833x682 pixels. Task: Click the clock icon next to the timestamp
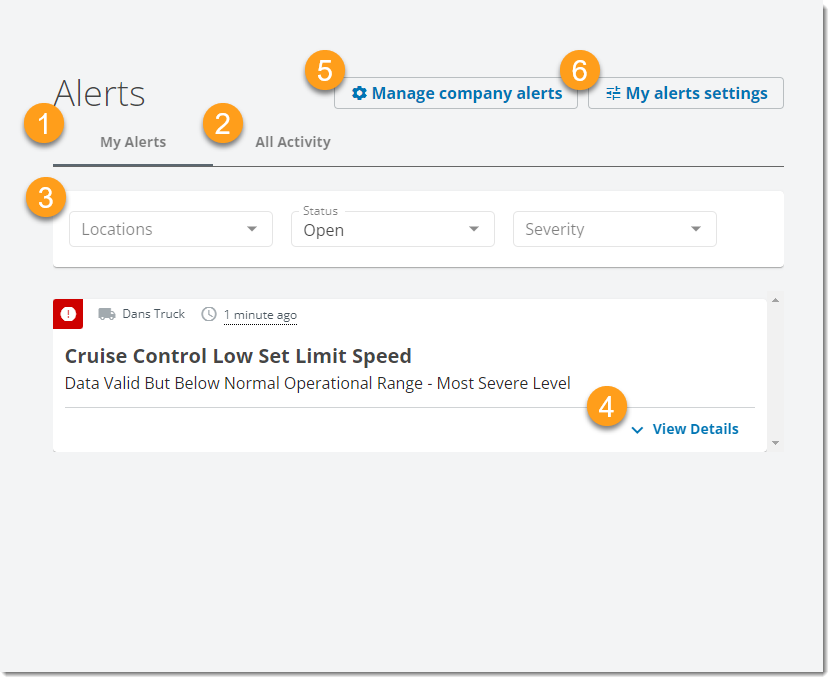pos(209,314)
